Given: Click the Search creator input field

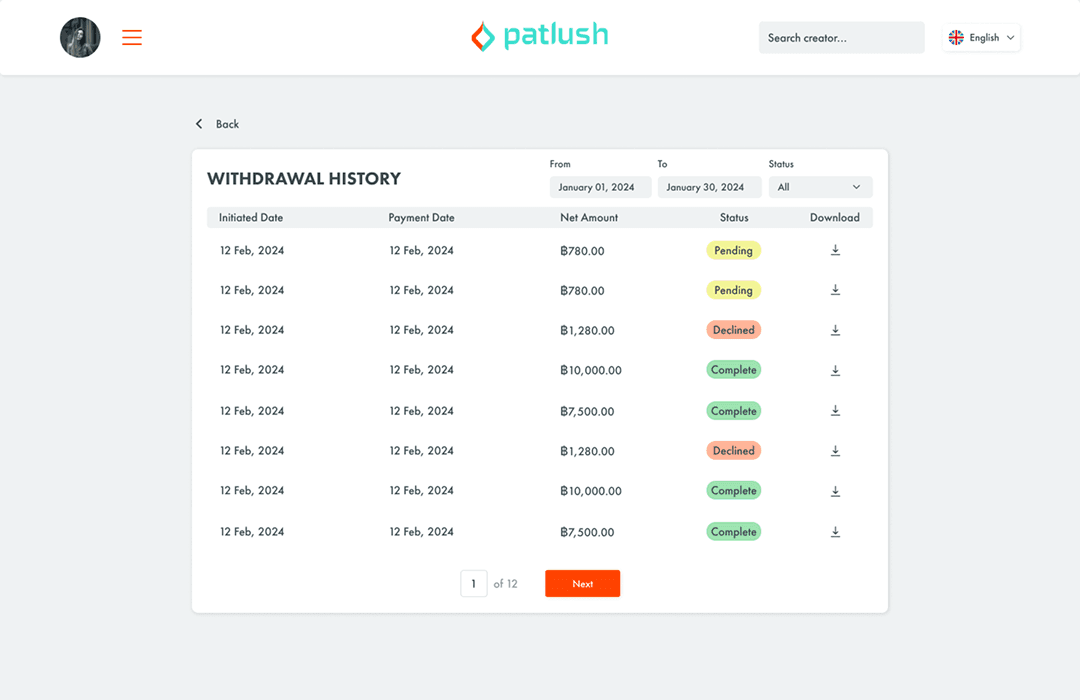Looking at the screenshot, I should pos(841,37).
